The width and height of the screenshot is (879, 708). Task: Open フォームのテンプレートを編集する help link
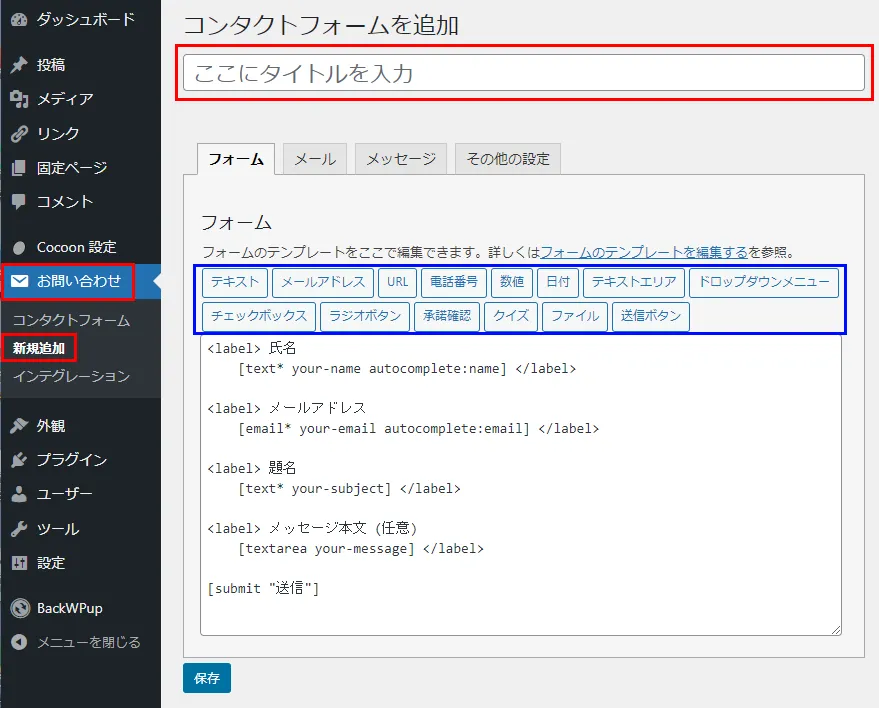643,253
